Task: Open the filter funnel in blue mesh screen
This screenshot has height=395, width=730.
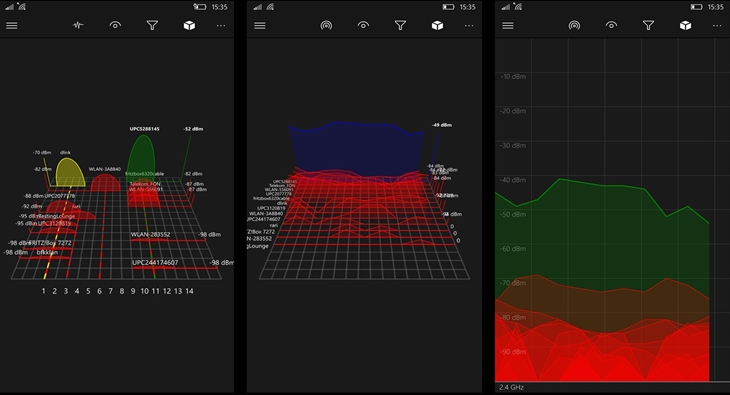Action: tap(400, 25)
